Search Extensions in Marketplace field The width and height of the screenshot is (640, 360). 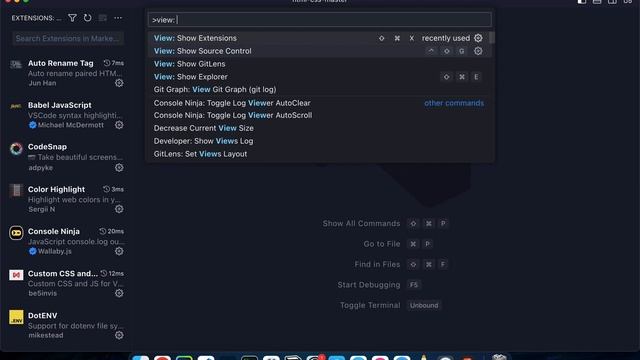(x=68, y=38)
